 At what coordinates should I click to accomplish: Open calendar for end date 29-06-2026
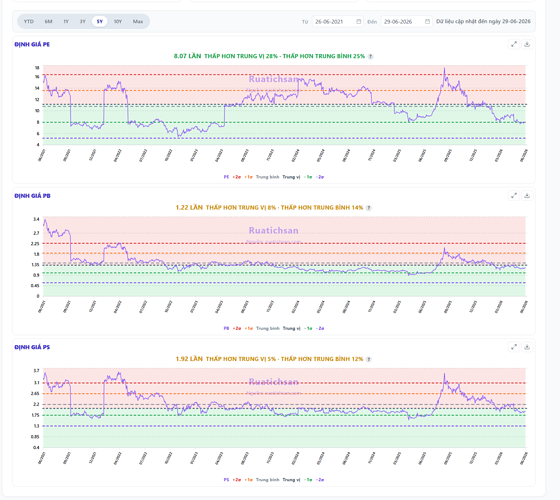pos(427,21)
